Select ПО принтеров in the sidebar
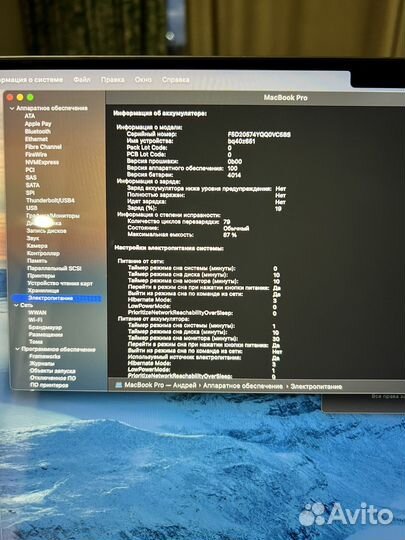The image size is (405, 540). pos(49,385)
